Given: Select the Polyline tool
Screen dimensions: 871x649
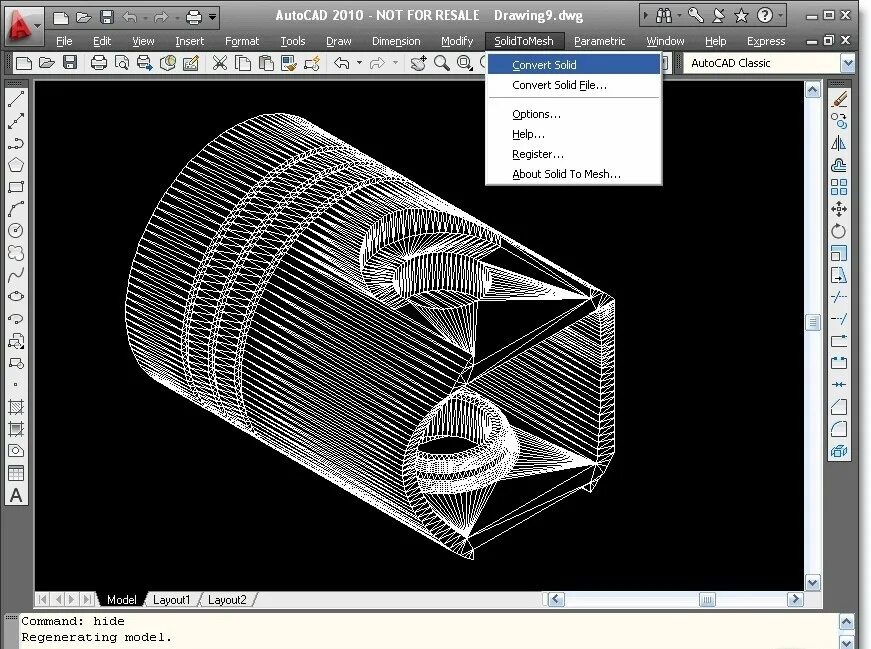Looking at the screenshot, I should click(16, 143).
